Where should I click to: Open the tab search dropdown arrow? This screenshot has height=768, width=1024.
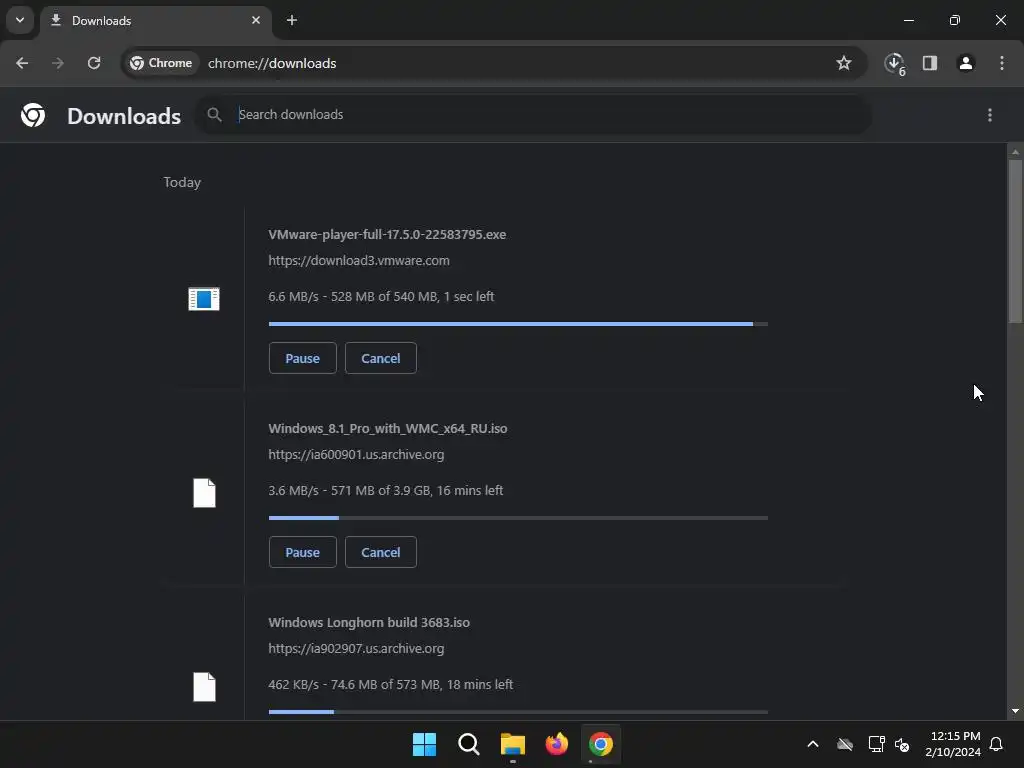coord(20,20)
